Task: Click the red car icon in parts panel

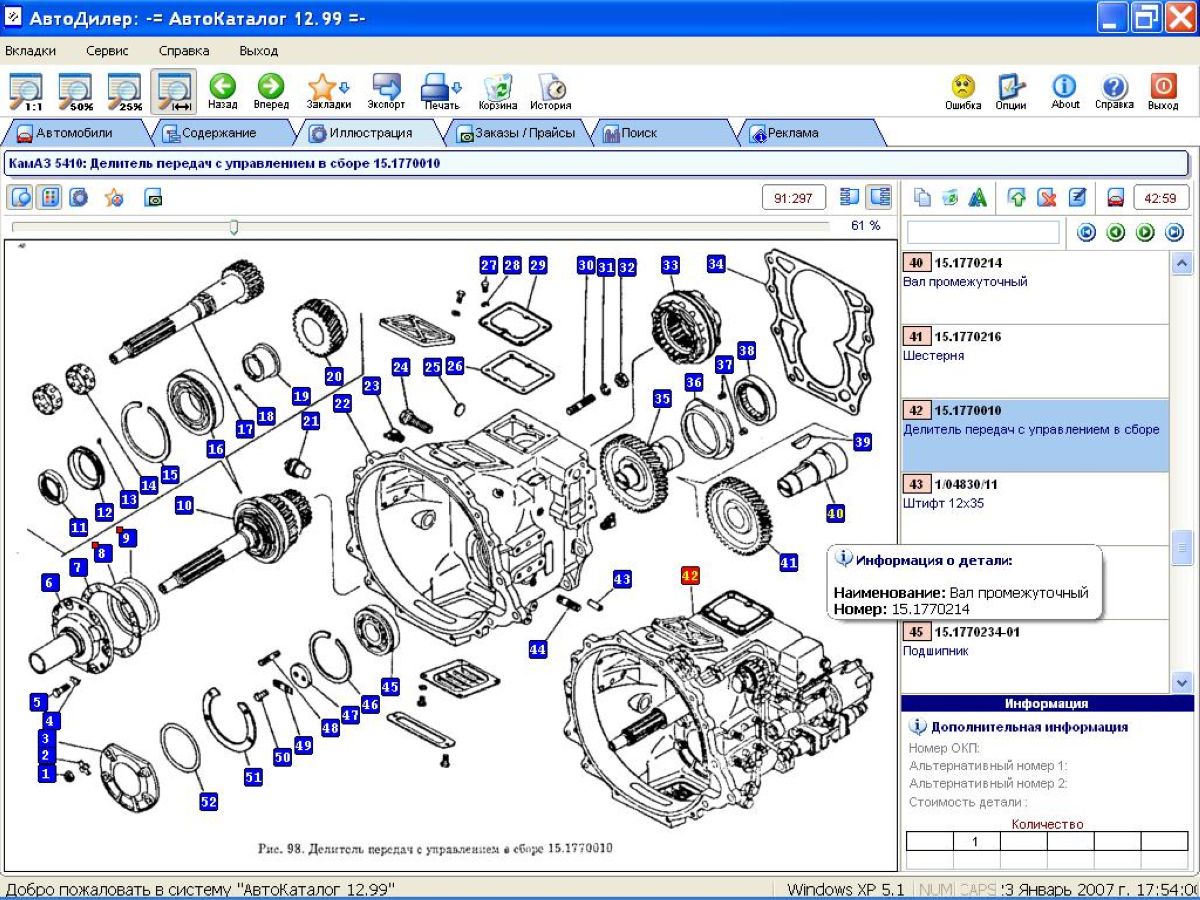Action: pyautogui.click(x=1117, y=197)
